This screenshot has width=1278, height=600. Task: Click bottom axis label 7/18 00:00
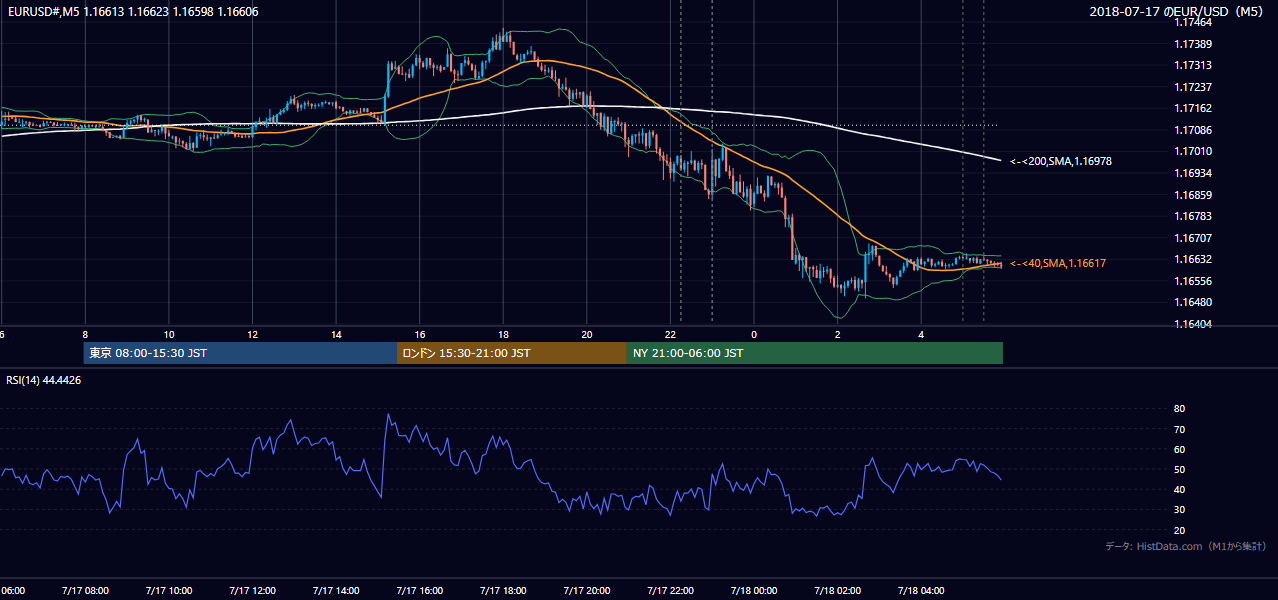pyautogui.click(x=753, y=590)
